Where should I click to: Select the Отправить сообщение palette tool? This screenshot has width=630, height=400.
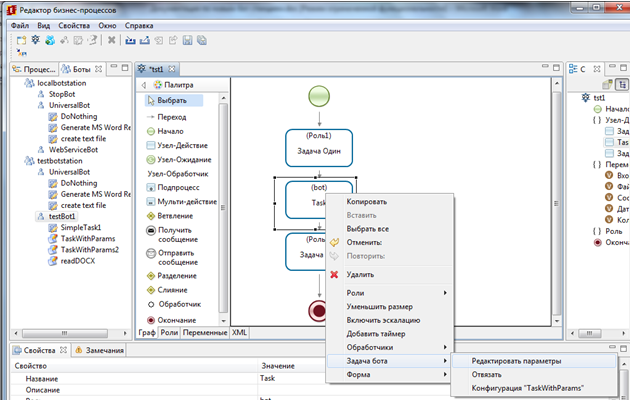coord(172,257)
